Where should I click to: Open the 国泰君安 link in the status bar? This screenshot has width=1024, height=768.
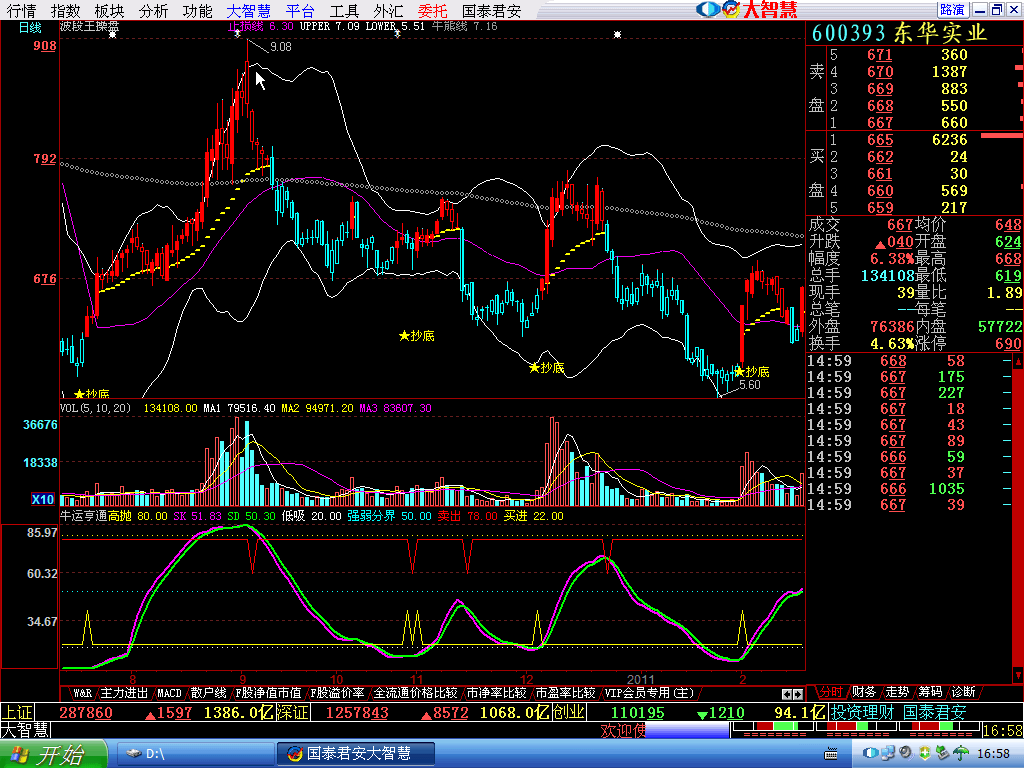[935, 712]
